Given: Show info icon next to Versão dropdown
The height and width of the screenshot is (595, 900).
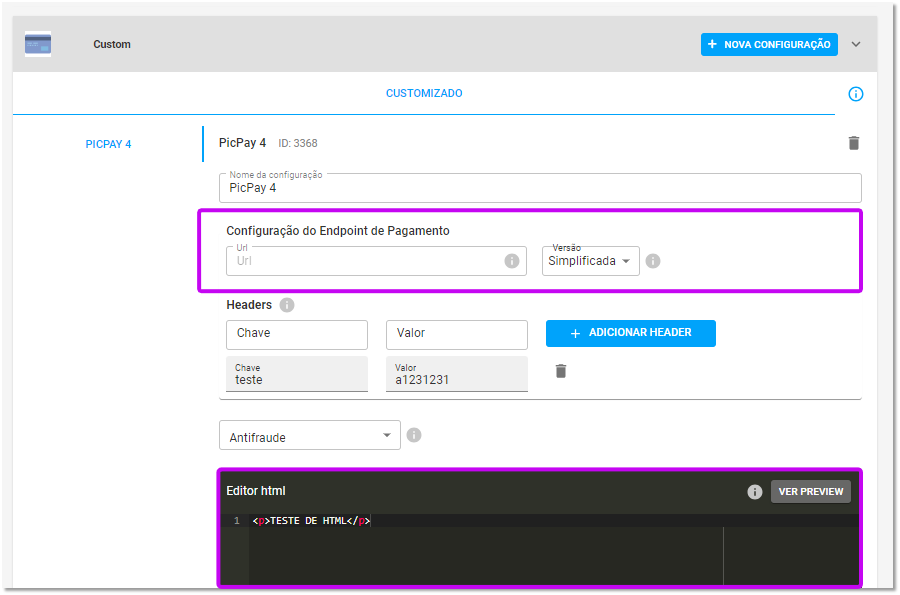Looking at the screenshot, I should 653,261.
